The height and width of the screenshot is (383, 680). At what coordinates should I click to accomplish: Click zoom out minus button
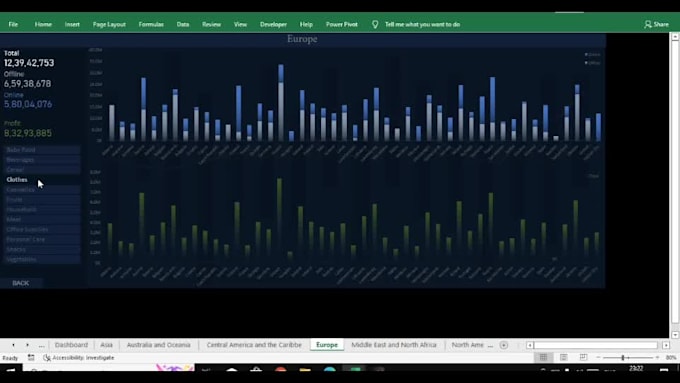pyautogui.click(x=598, y=357)
